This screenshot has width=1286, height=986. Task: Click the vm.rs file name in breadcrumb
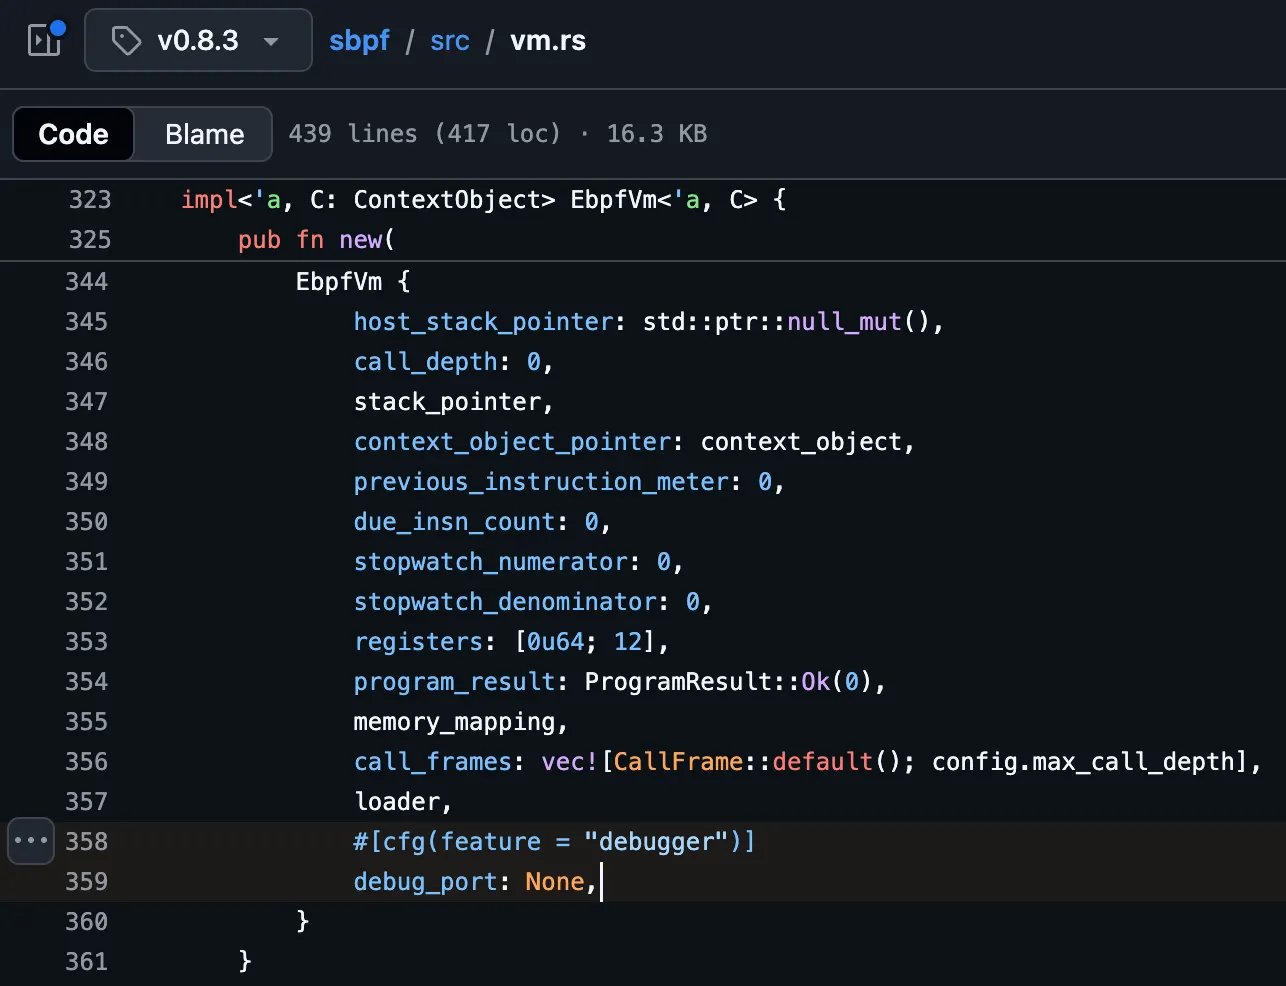point(547,41)
